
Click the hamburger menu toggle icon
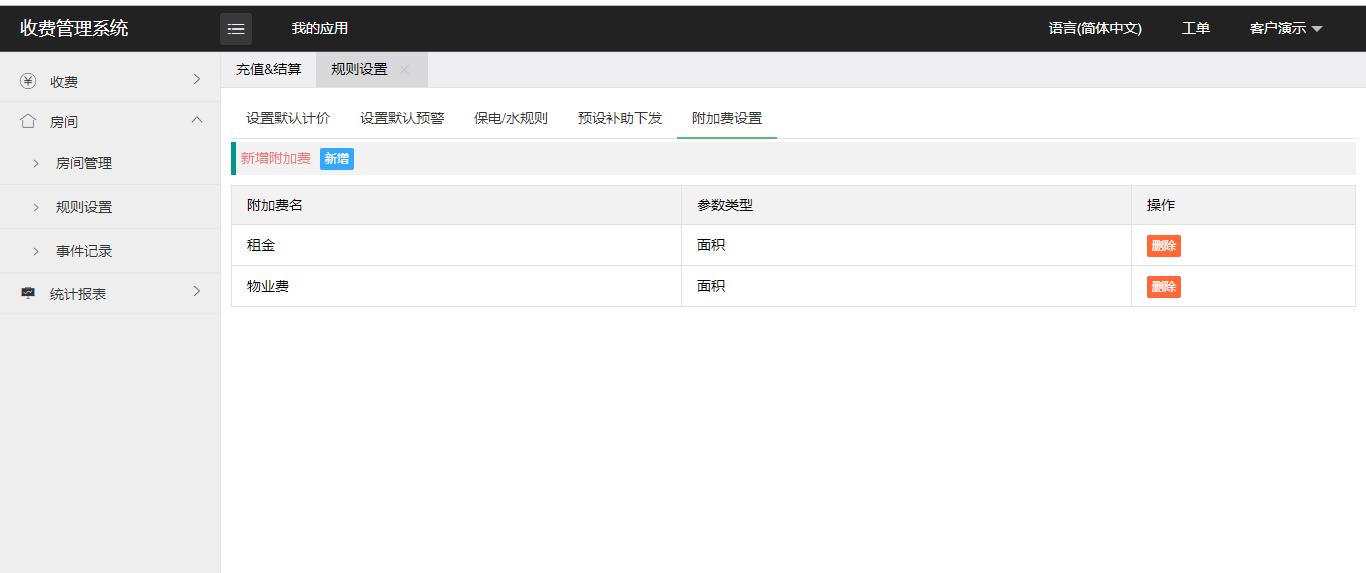tap(236, 29)
